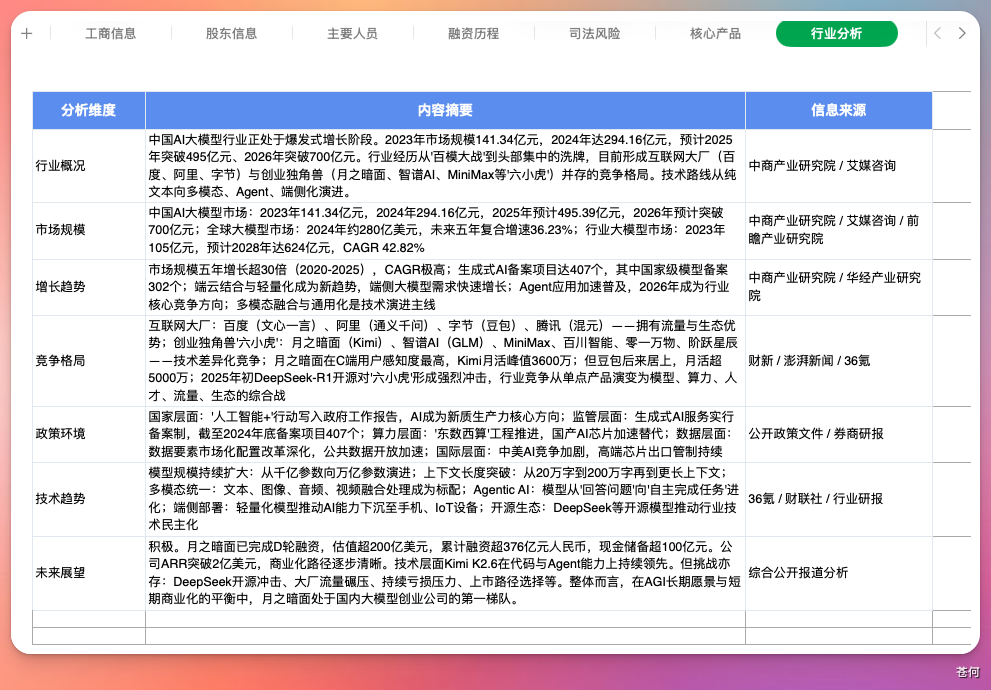991x690 pixels.
Task: Select source cell '中商产业研究院 / 艾媒咨询'
Action: click(839, 166)
